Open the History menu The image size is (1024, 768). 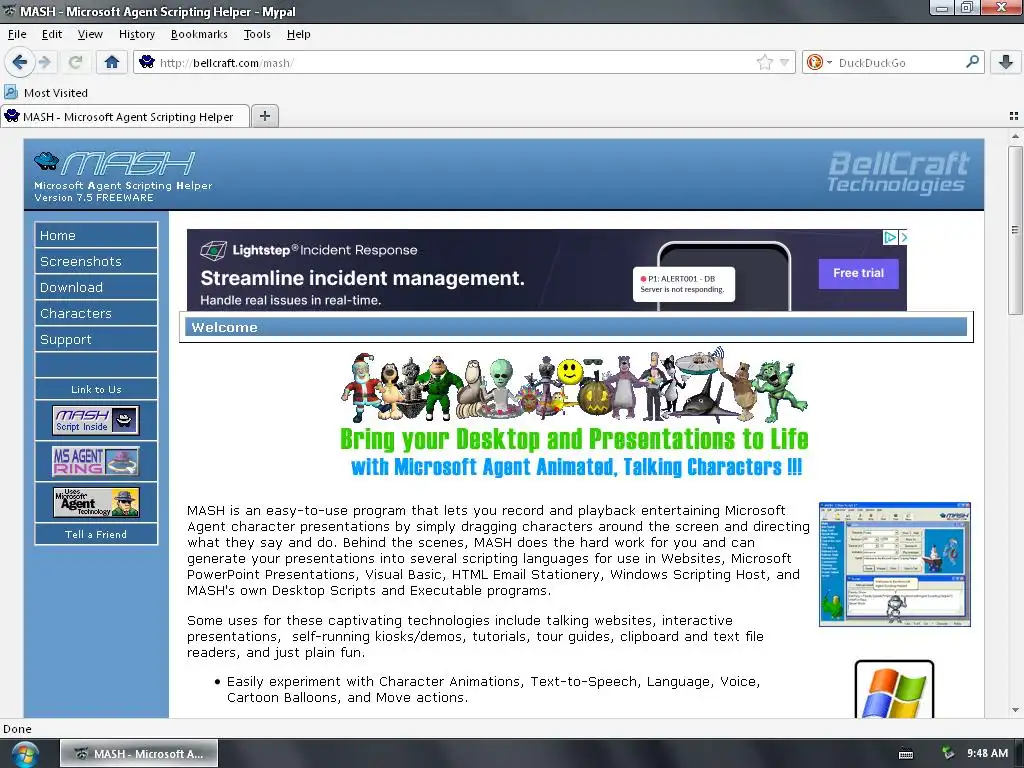point(136,34)
